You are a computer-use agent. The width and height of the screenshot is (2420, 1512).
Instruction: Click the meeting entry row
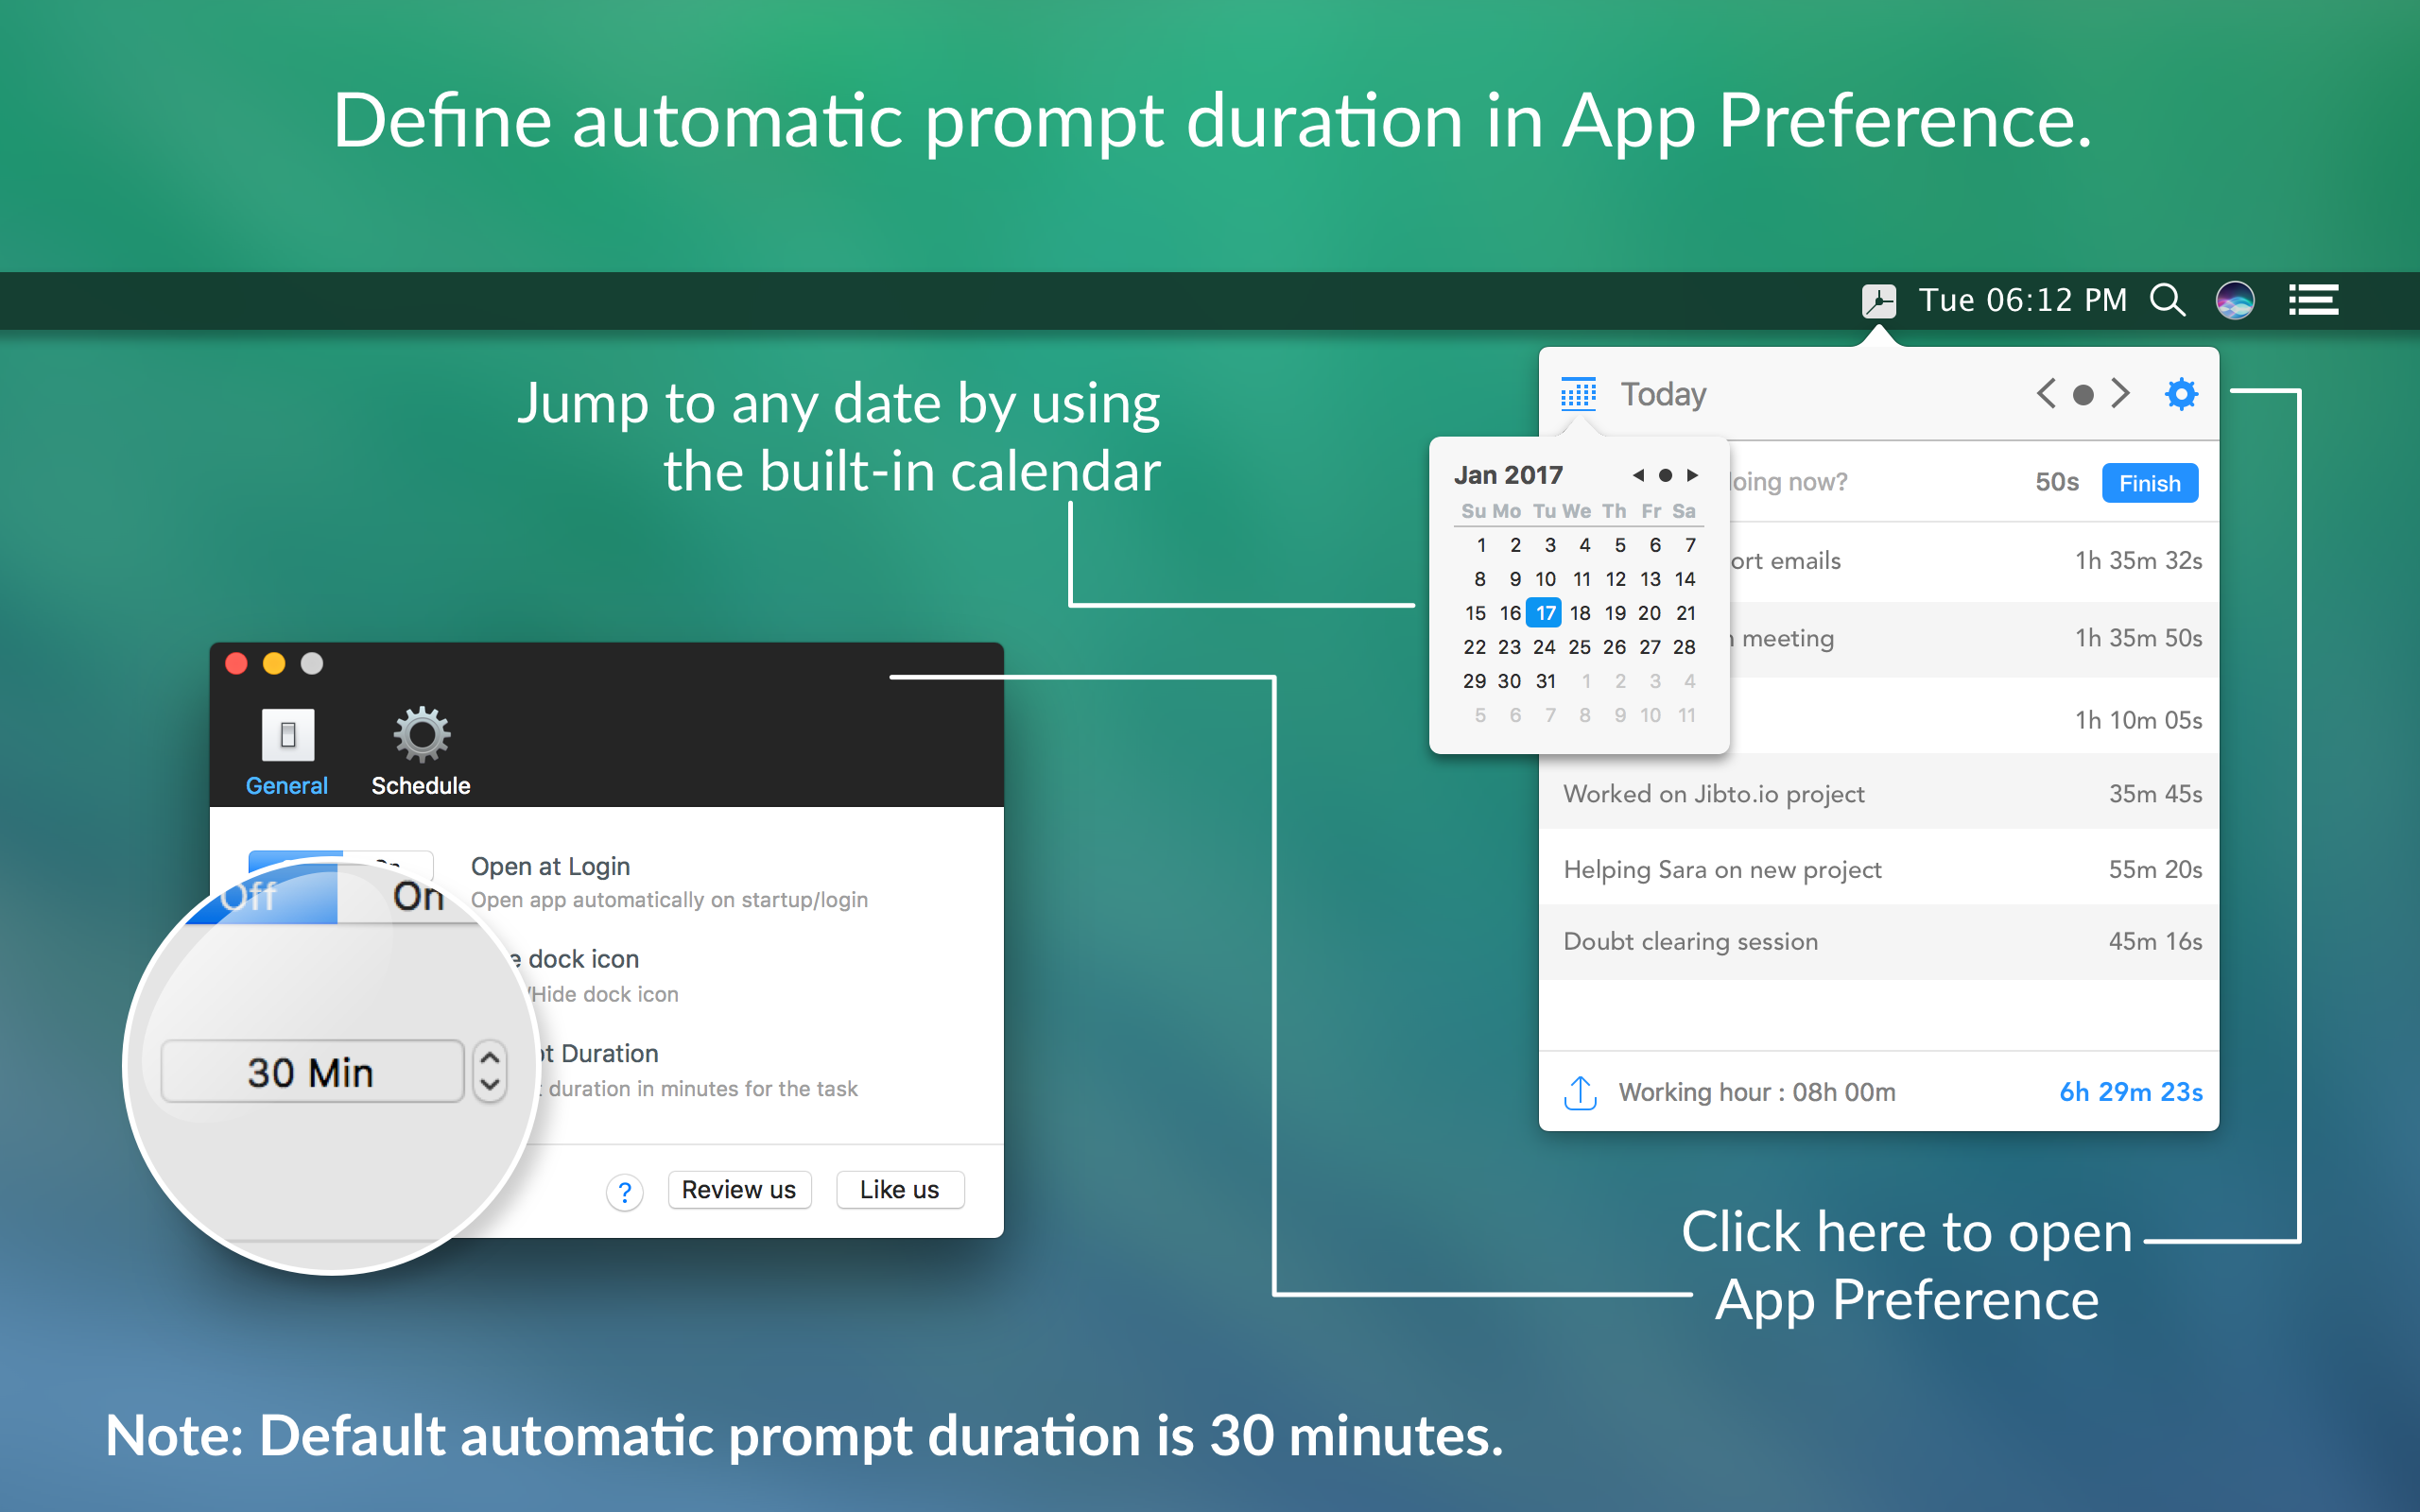click(x=1974, y=639)
